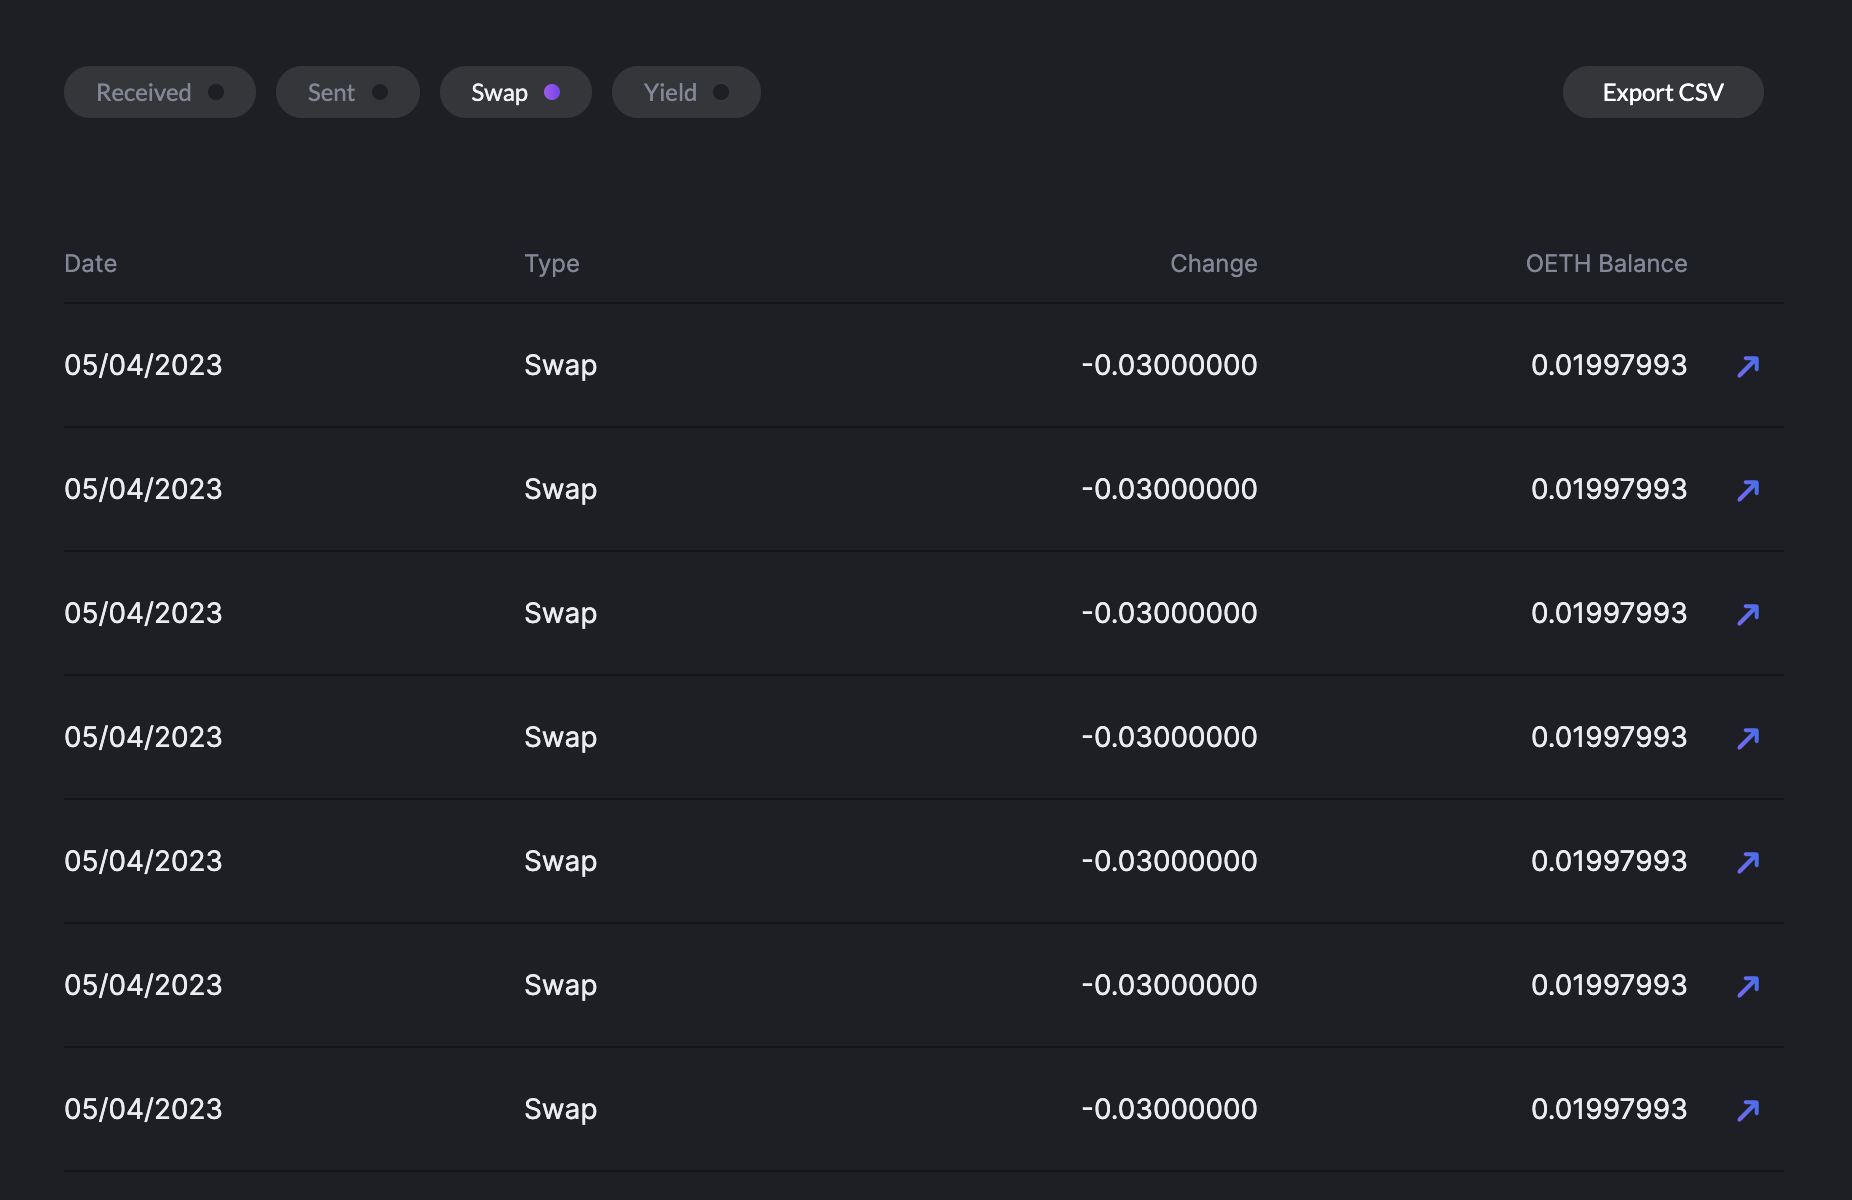The height and width of the screenshot is (1200, 1852).
Task: Select the date in the first row
Action: 143,365
